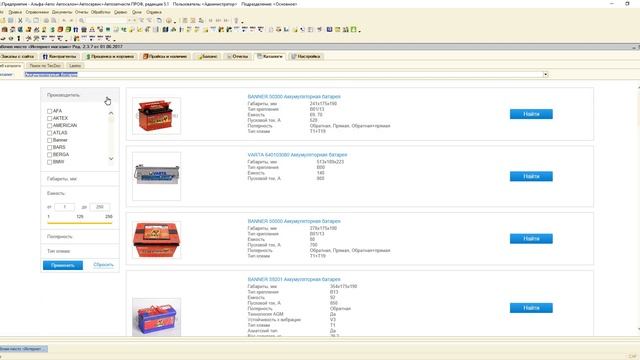The width and height of the screenshot is (640, 360).
Task: Collapse the Производитель filter section
Action: click(x=80, y=95)
